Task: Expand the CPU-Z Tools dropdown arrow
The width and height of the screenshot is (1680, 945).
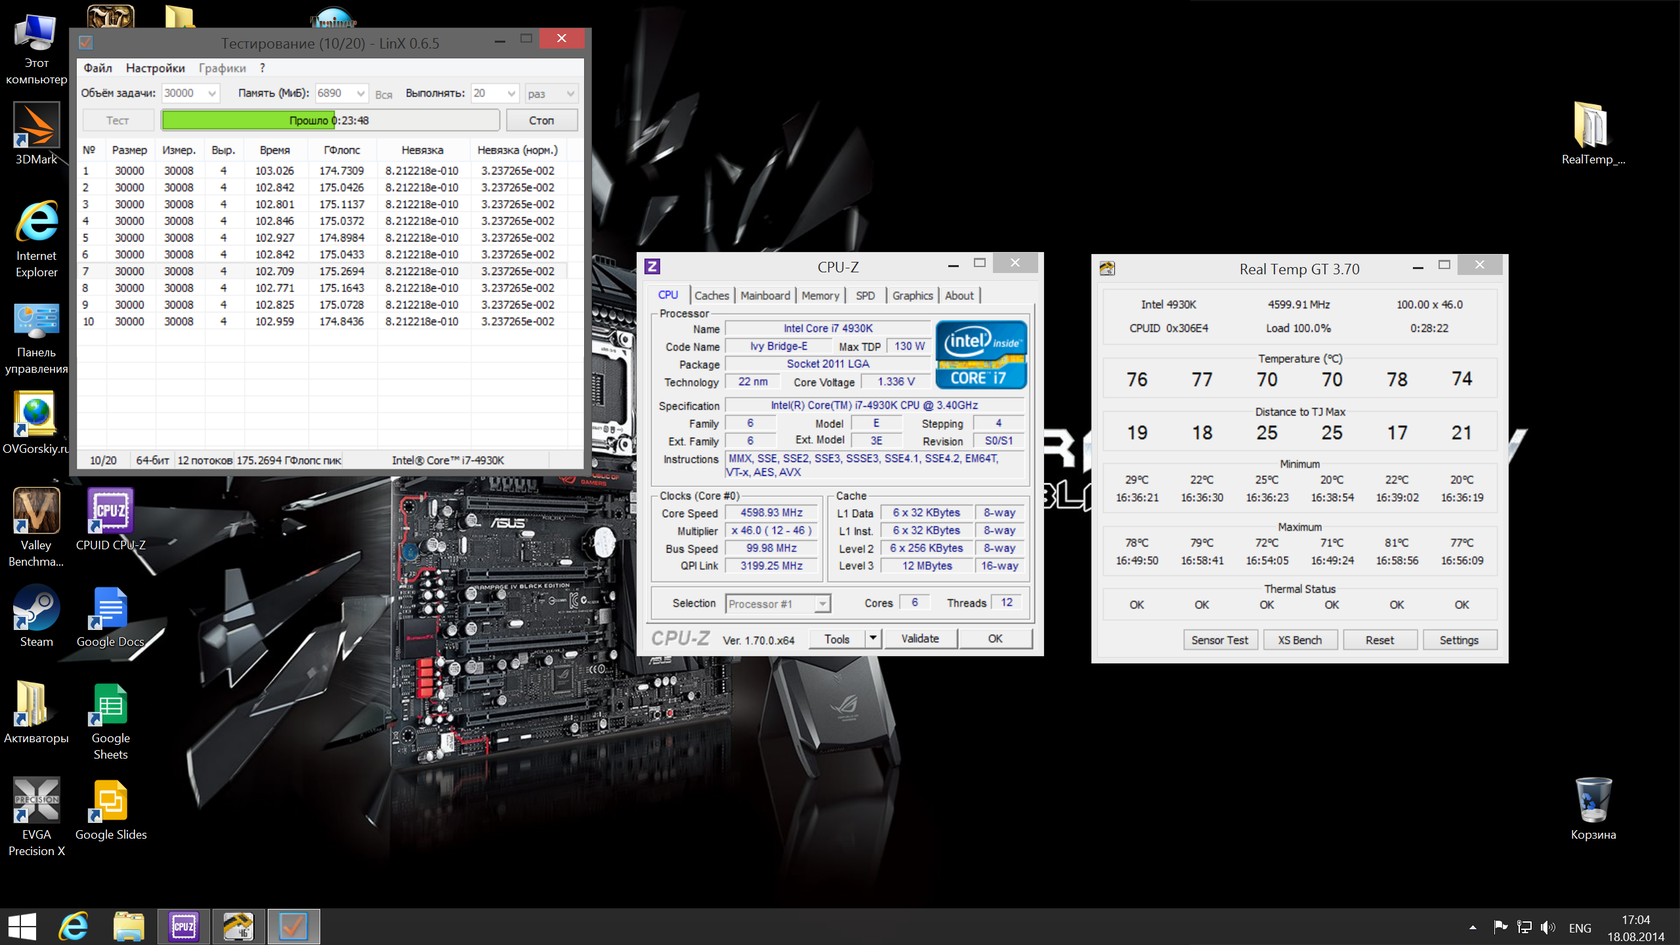Action: tap(873, 638)
